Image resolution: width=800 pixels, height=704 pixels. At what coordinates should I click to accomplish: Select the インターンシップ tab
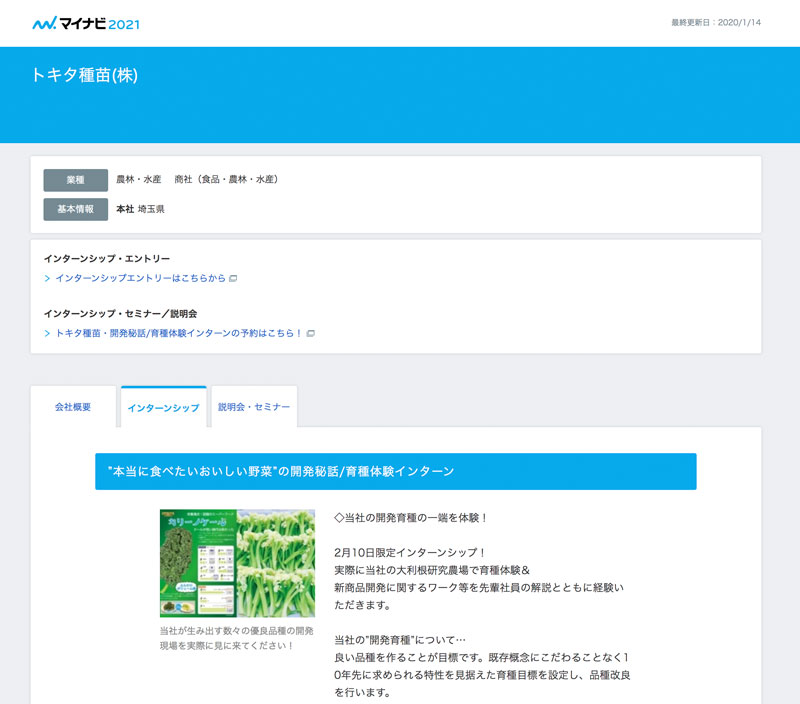[164, 407]
